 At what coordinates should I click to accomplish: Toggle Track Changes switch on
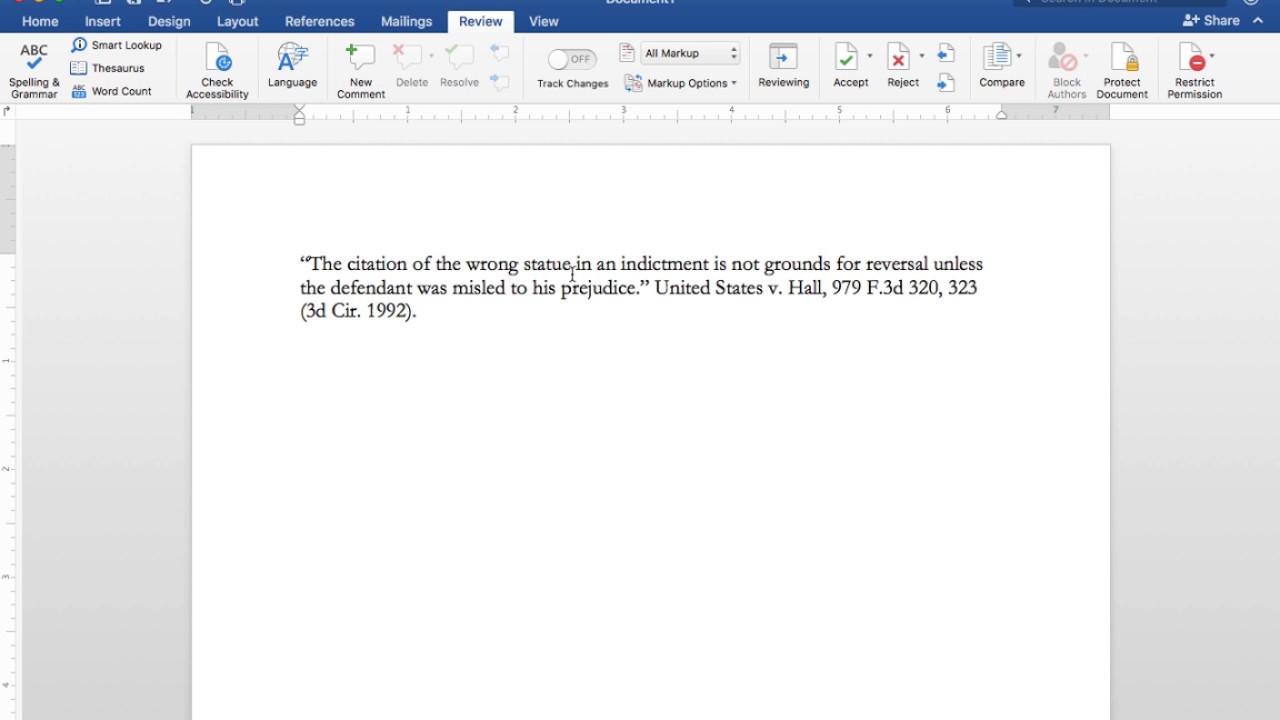(572, 59)
